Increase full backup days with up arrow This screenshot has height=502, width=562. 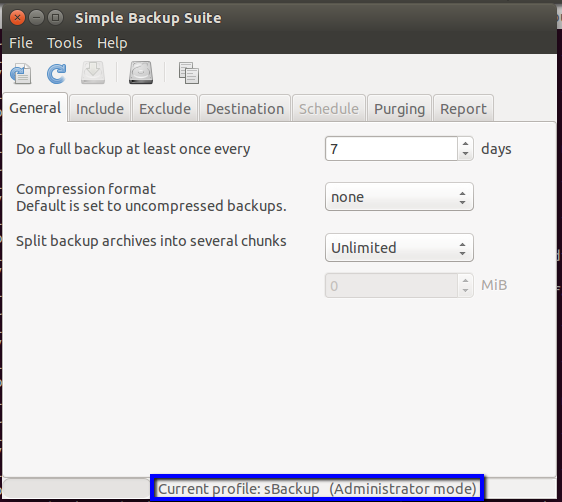465,144
